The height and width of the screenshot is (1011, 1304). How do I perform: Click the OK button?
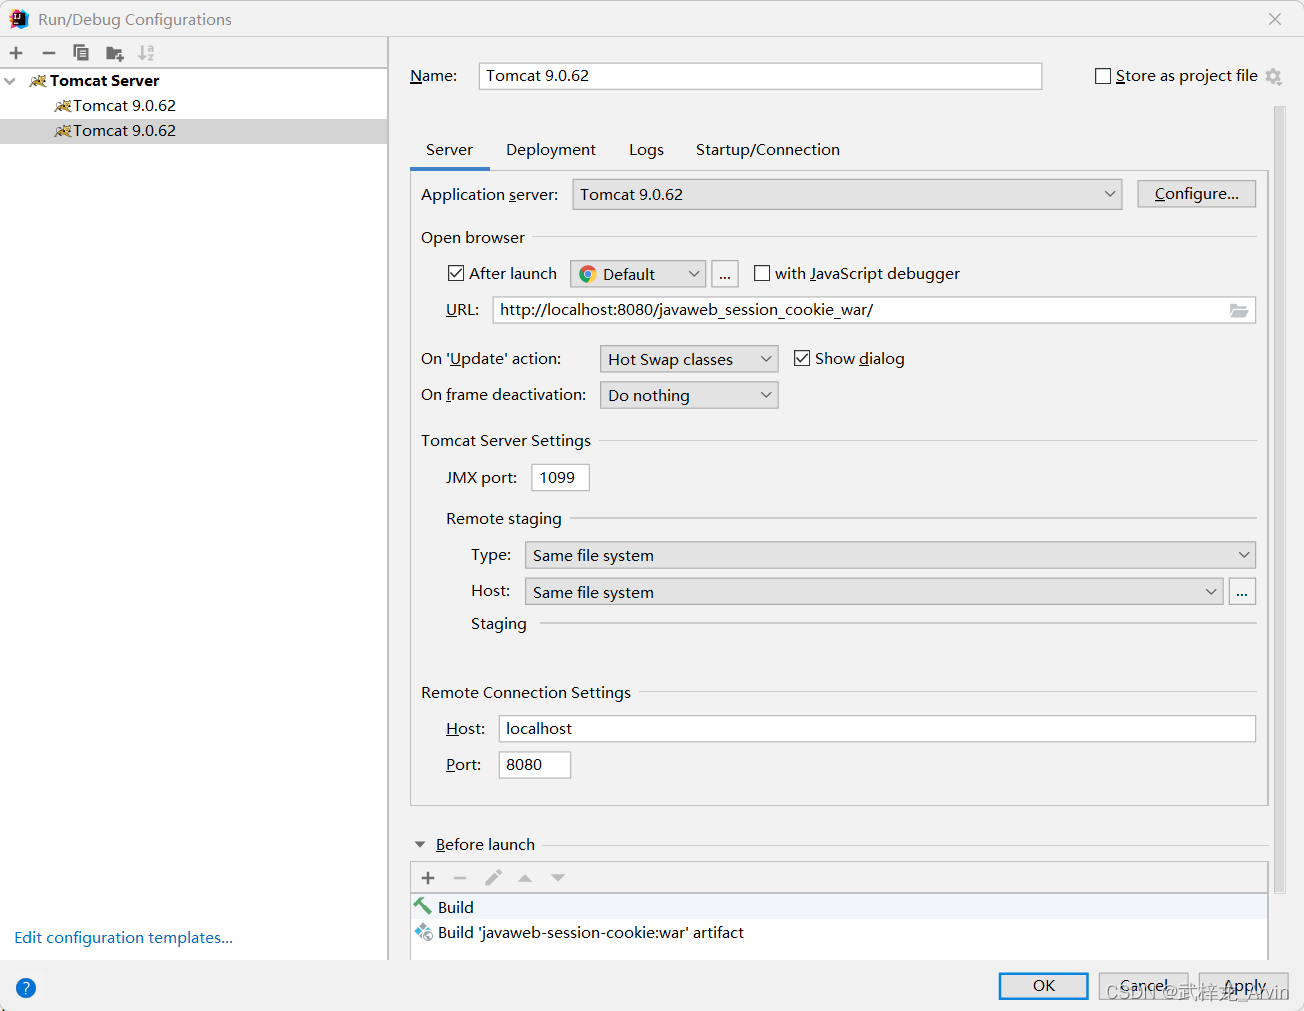[1044, 986]
